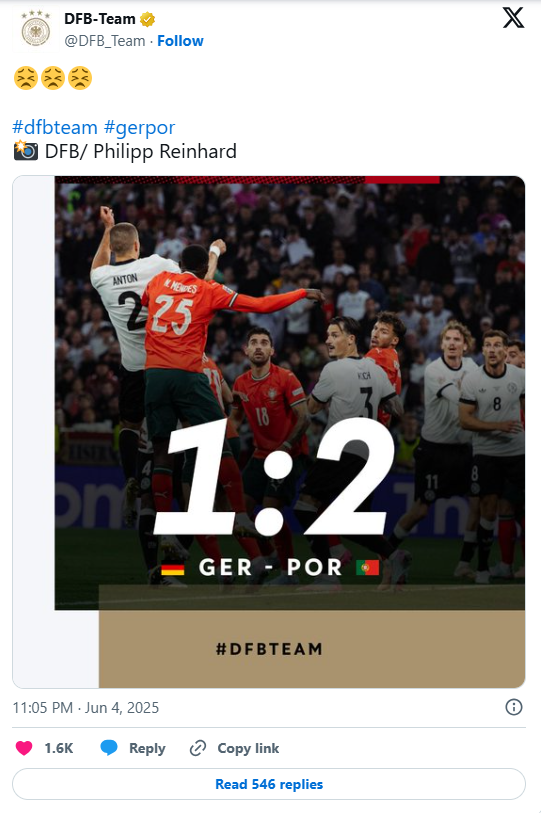This screenshot has height=813, width=541.
Task: Click the DFB-Team display name
Action: (100, 19)
